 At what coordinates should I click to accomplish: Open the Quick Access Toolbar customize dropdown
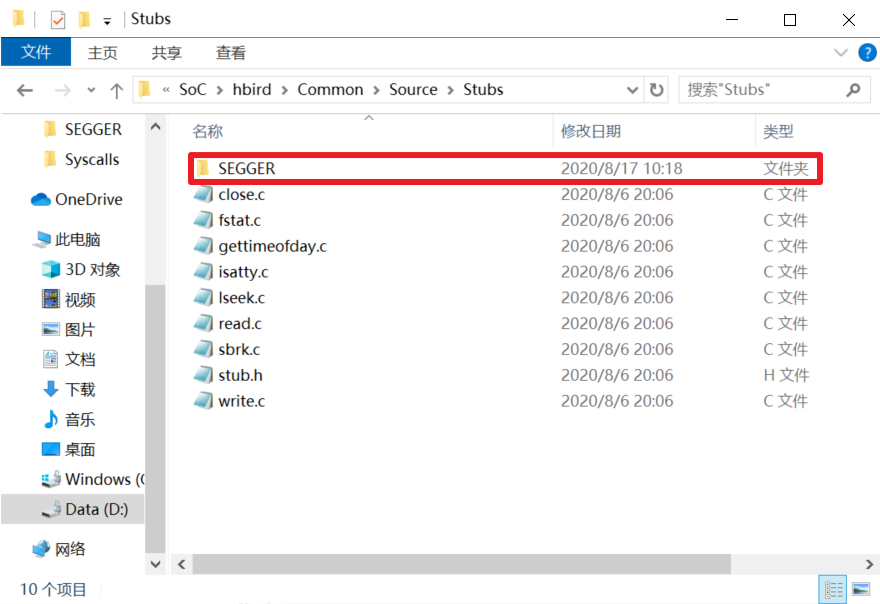[x=107, y=21]
